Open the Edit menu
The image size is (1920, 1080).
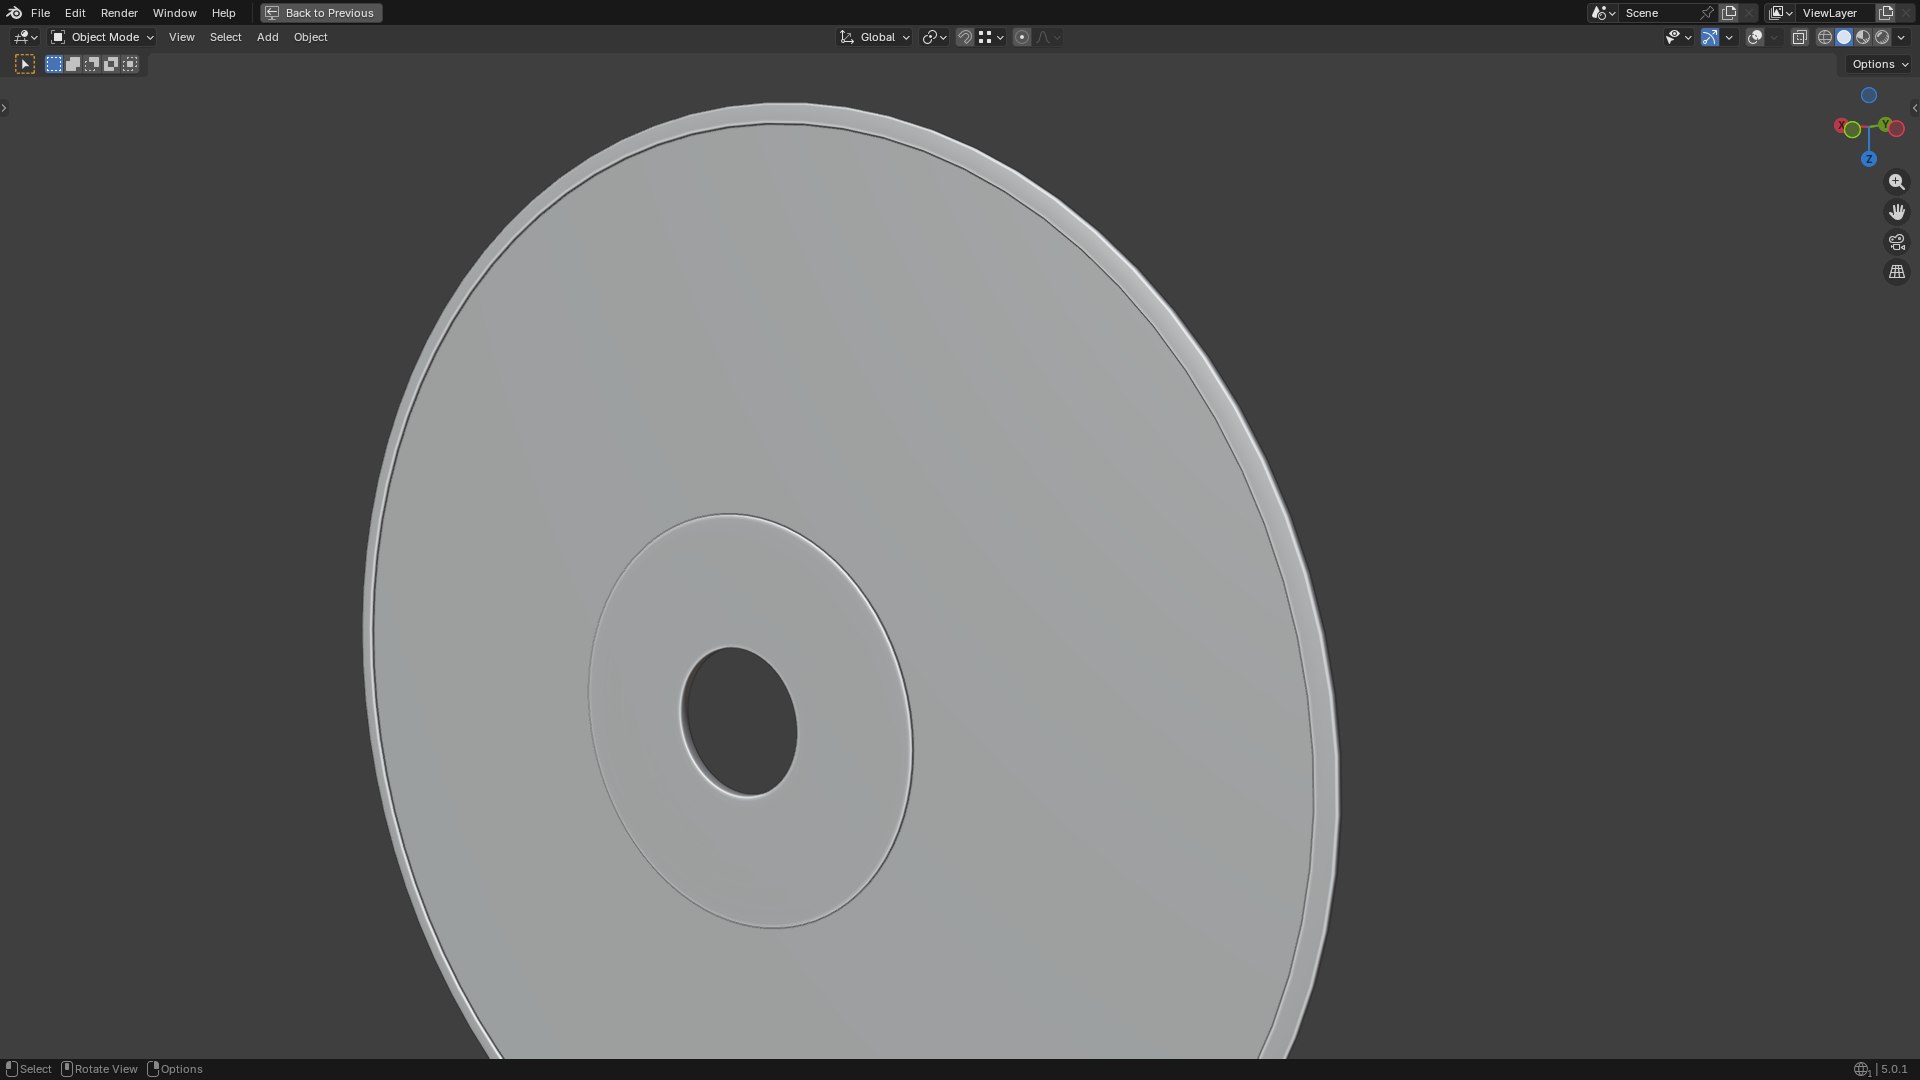pyautogui.click(x=75, y=13)
